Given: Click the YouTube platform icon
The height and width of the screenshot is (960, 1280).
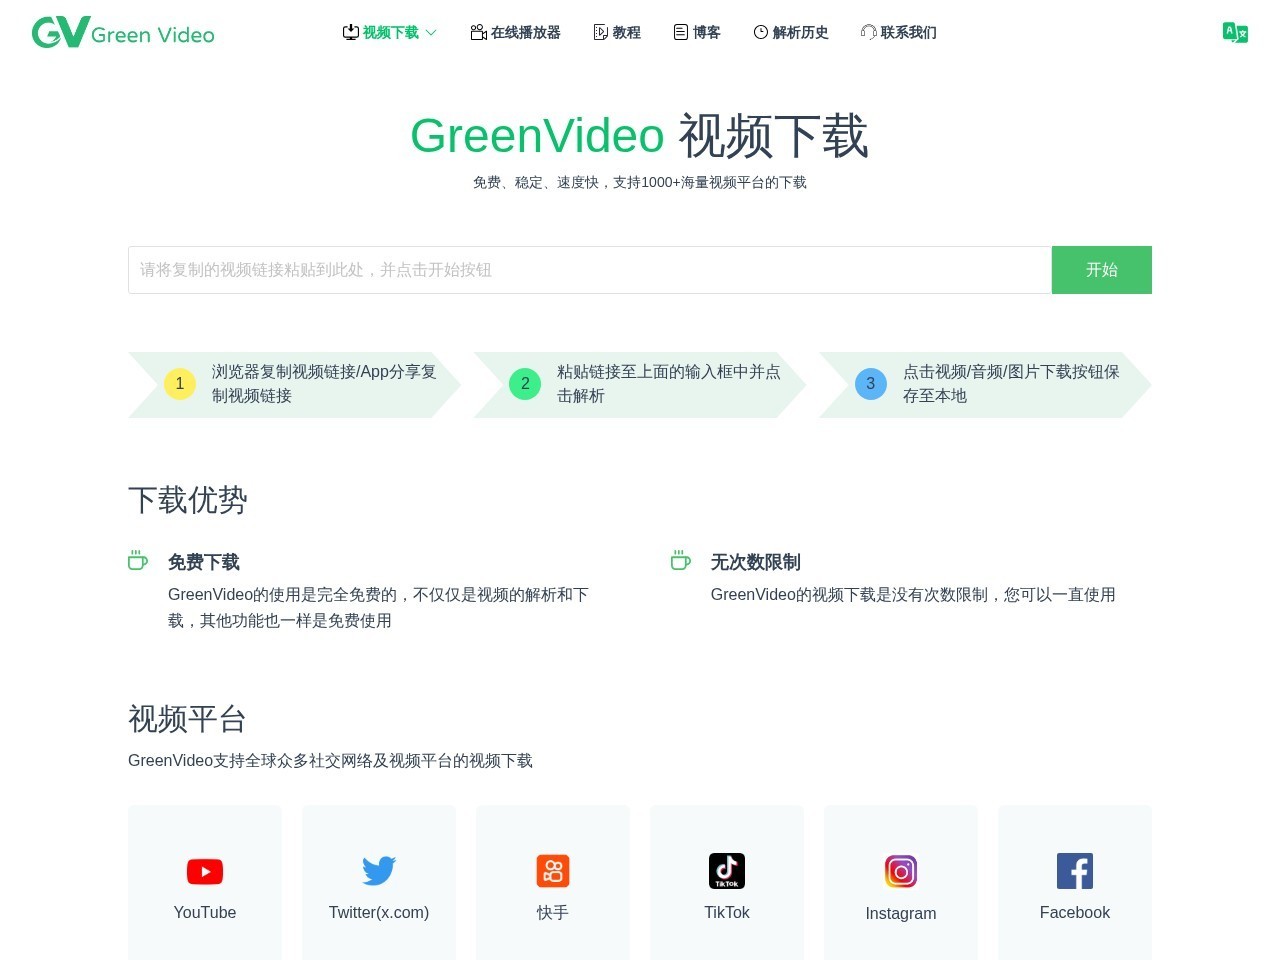Looking at the screenshot, I should [205, 872].
